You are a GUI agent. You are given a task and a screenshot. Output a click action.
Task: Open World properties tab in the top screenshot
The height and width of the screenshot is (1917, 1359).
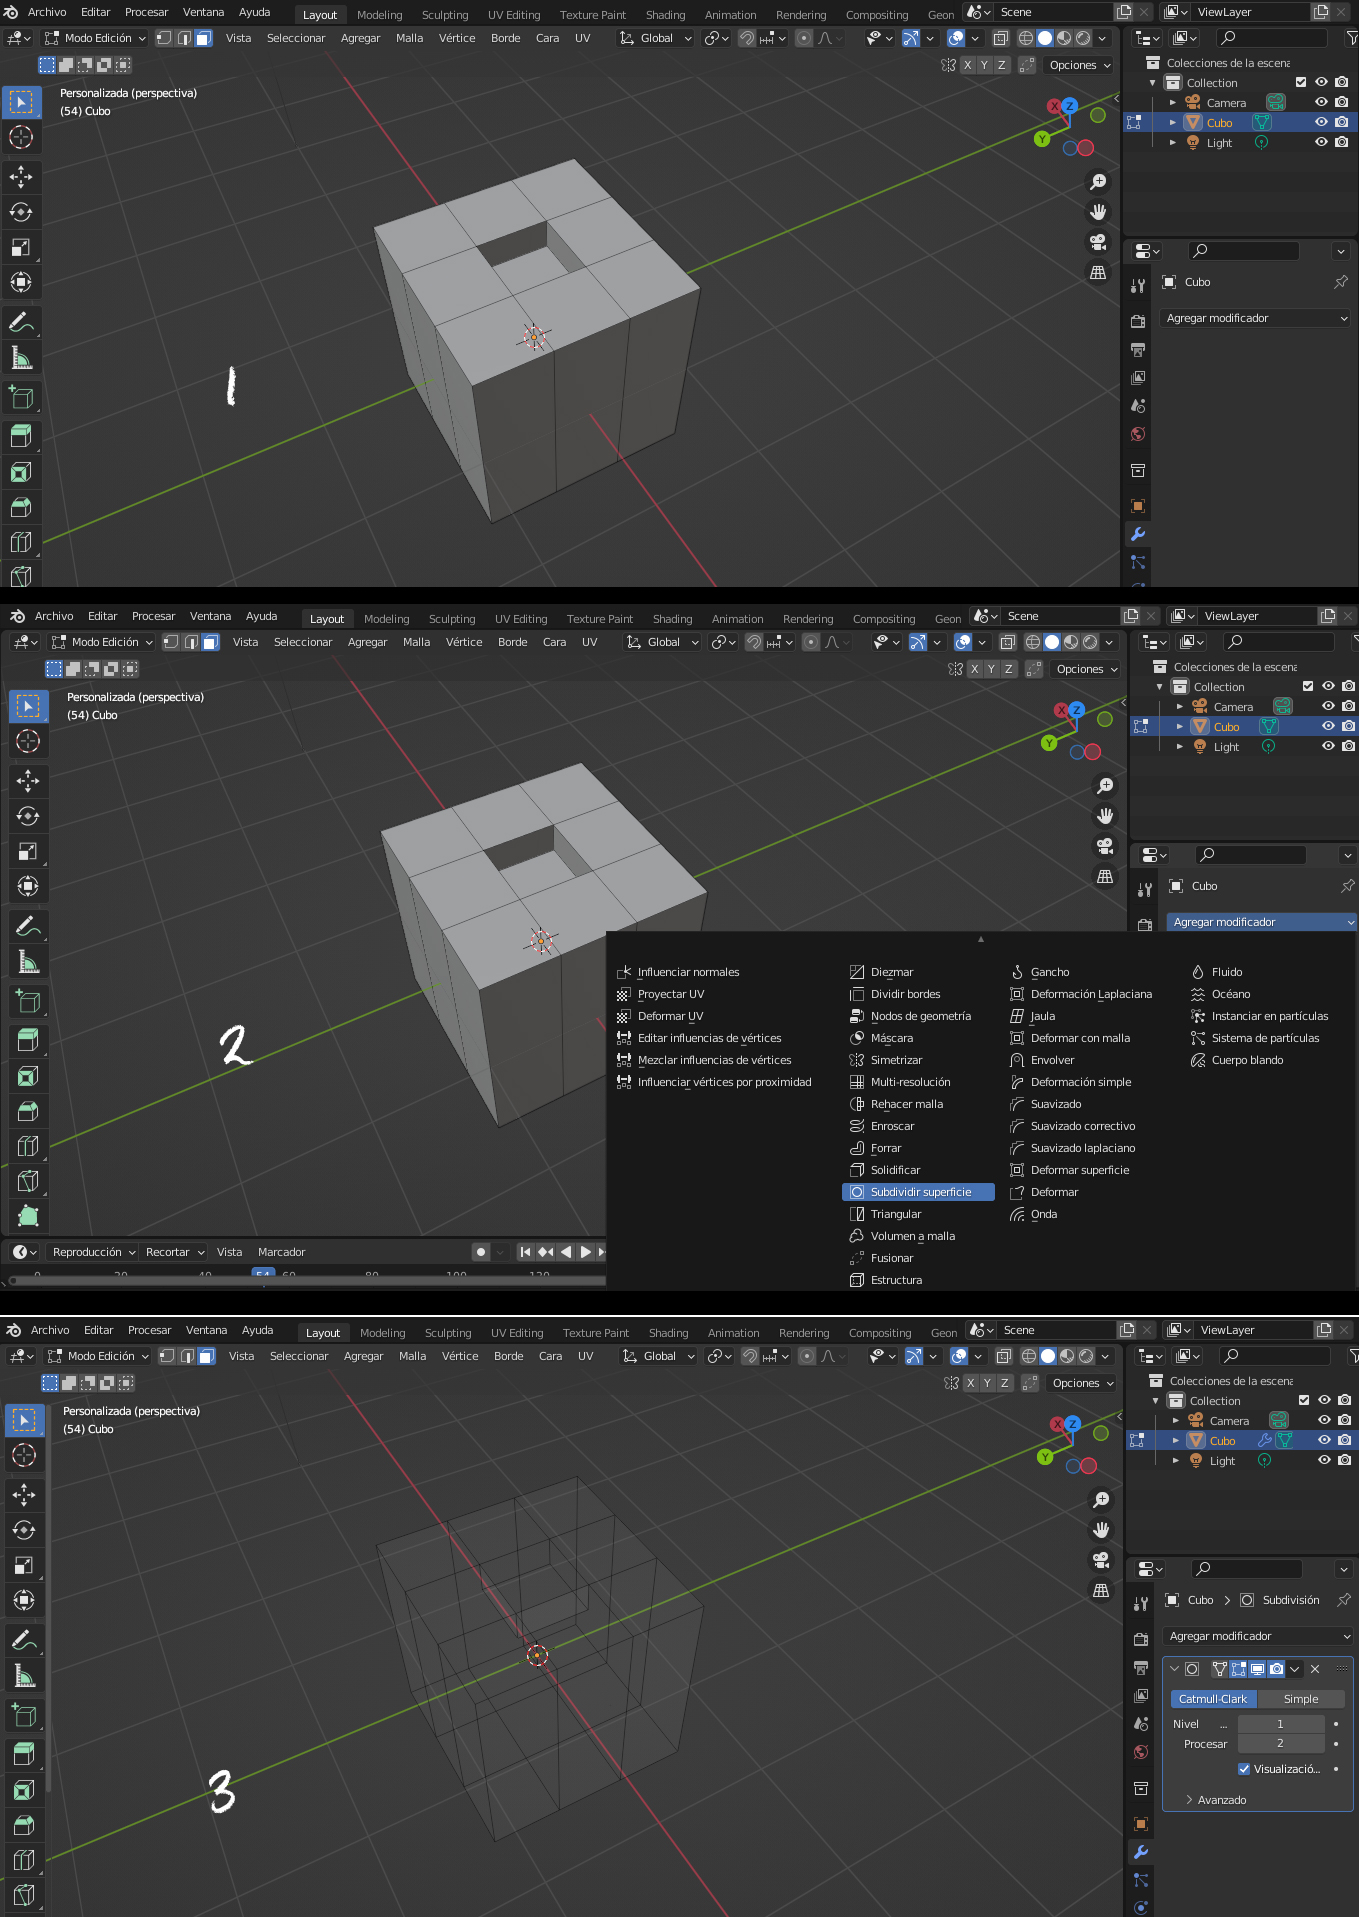(1138, 434)
